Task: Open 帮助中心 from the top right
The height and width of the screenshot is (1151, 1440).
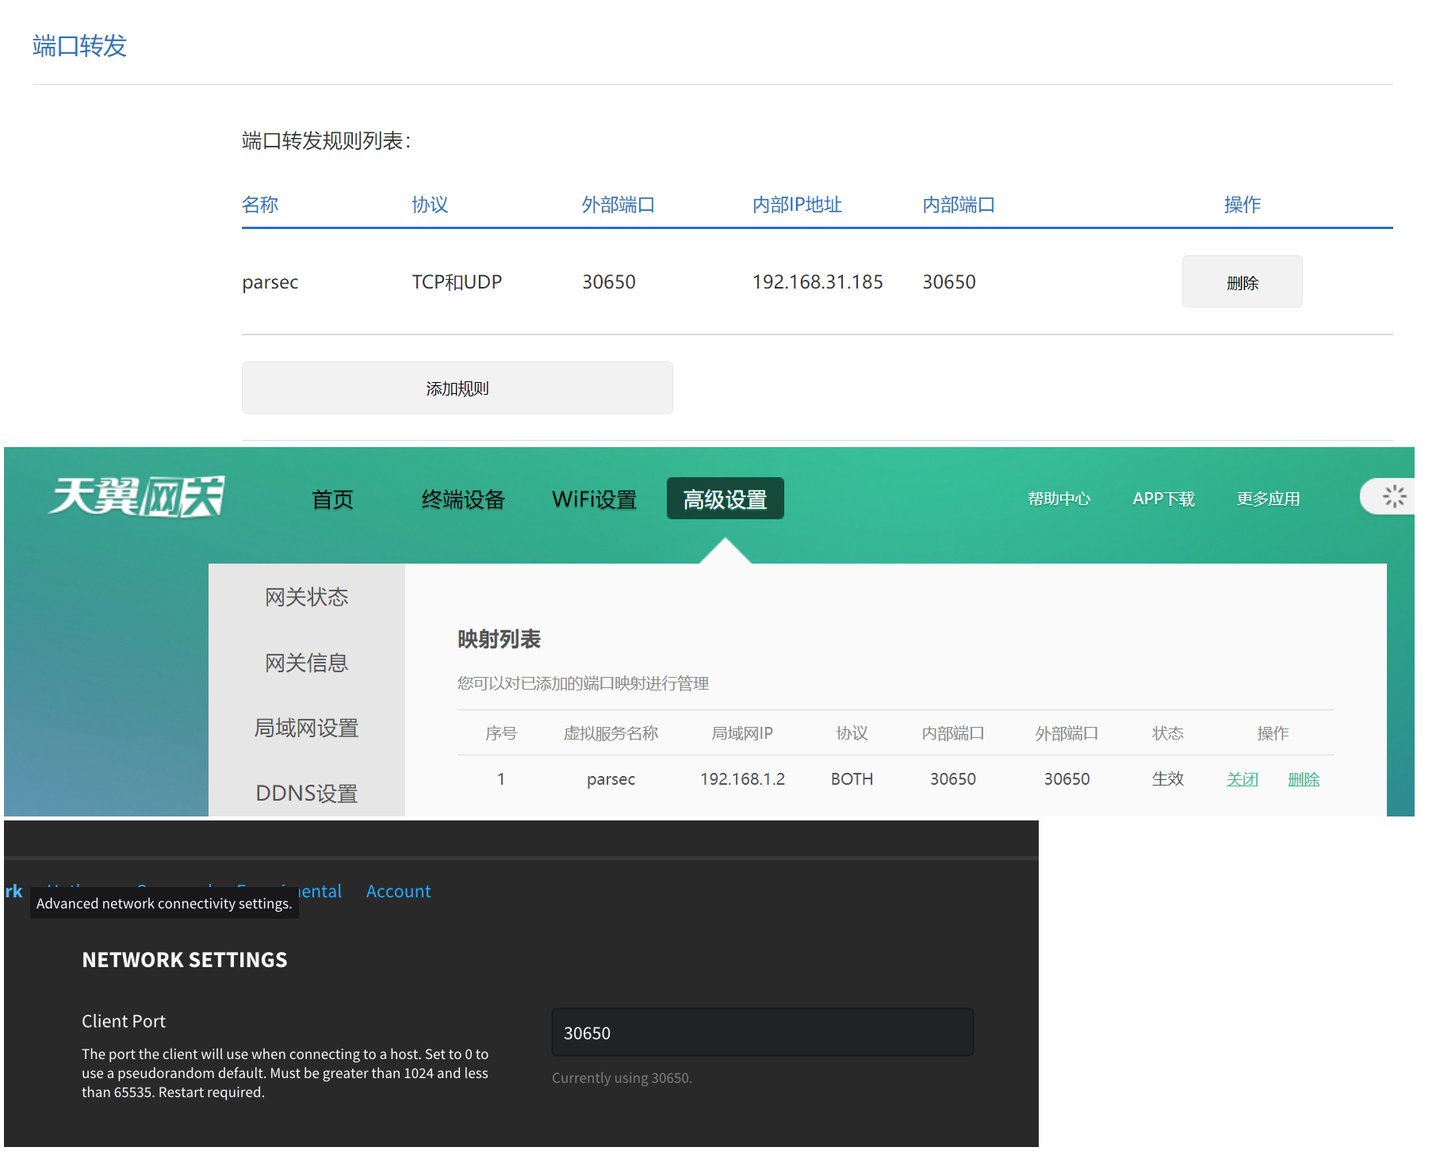Action: 1060,498
